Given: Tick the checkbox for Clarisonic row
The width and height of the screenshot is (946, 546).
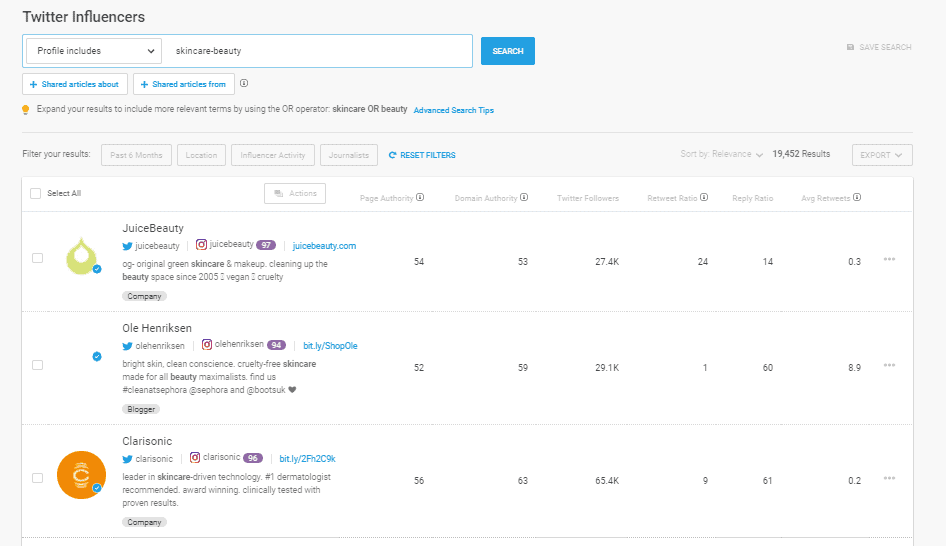Looking at the screenshot, I should 37,478.
